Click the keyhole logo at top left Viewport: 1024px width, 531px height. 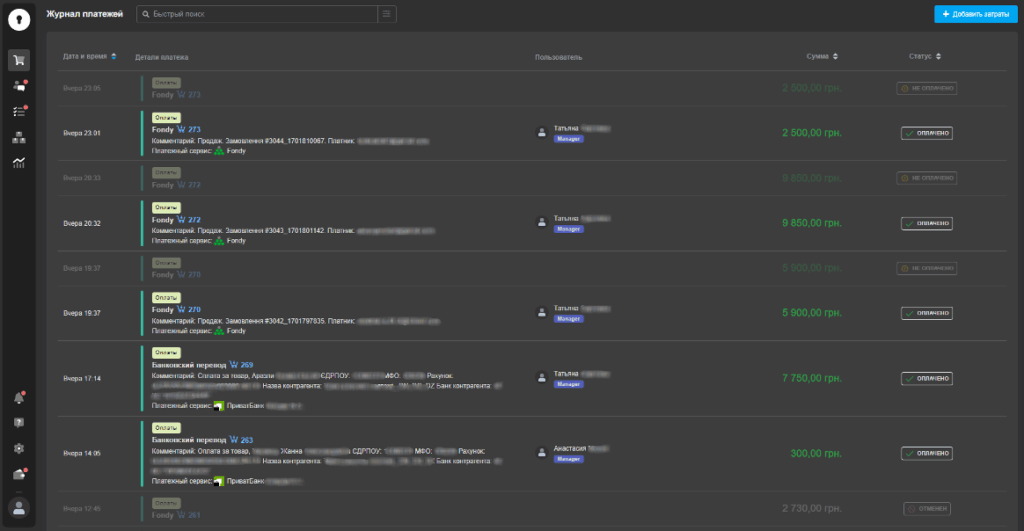pyautogui.click(x=18, y=20)
